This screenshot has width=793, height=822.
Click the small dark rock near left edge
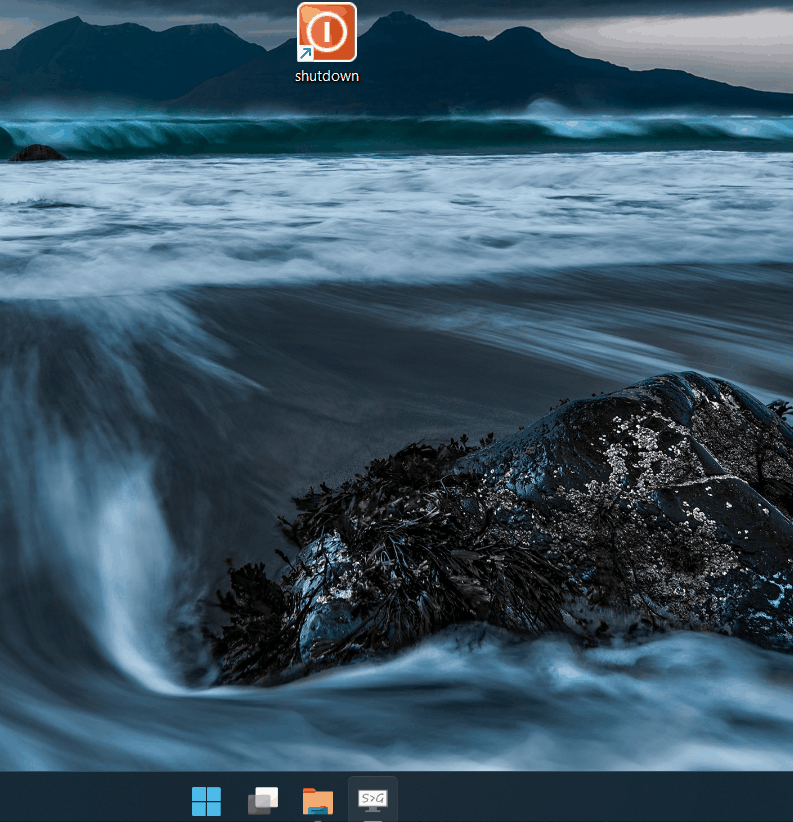click(x=37, y=153)
